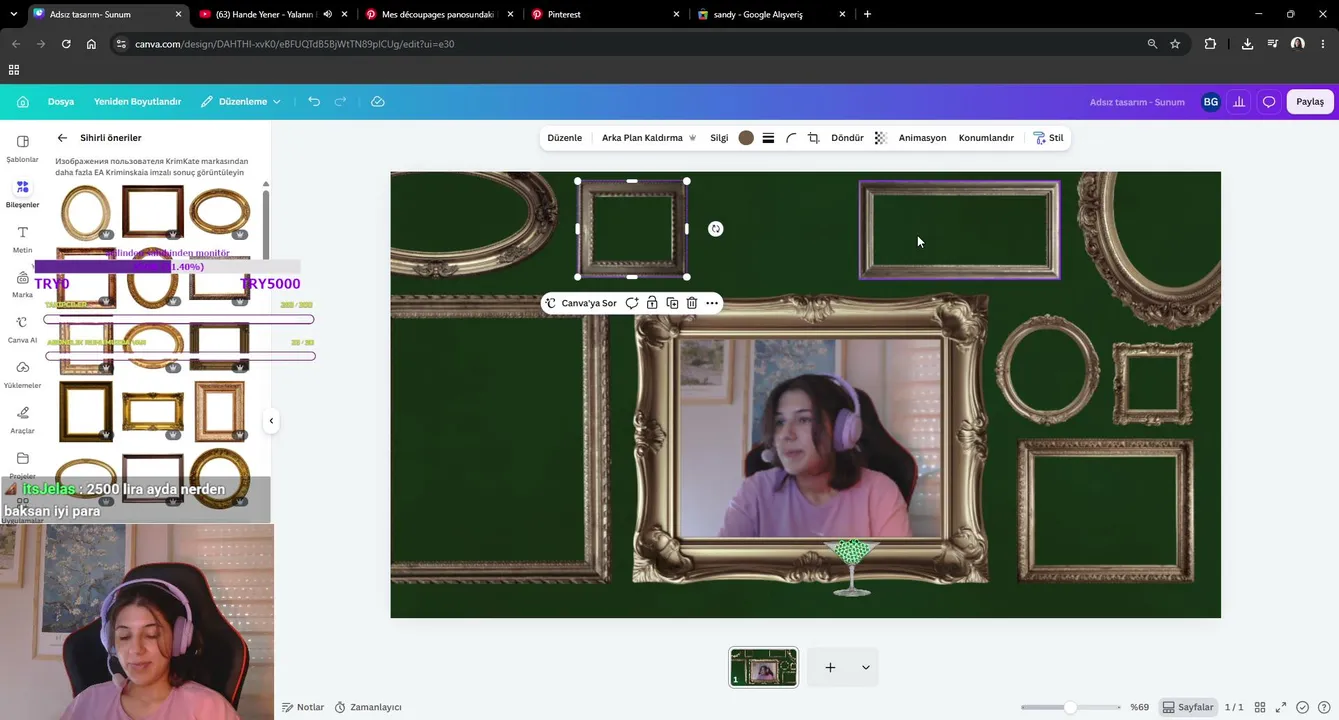Open the transparency checkerboard icon
This screenshot has height=720, width=1339.
[x=880, y=138]
